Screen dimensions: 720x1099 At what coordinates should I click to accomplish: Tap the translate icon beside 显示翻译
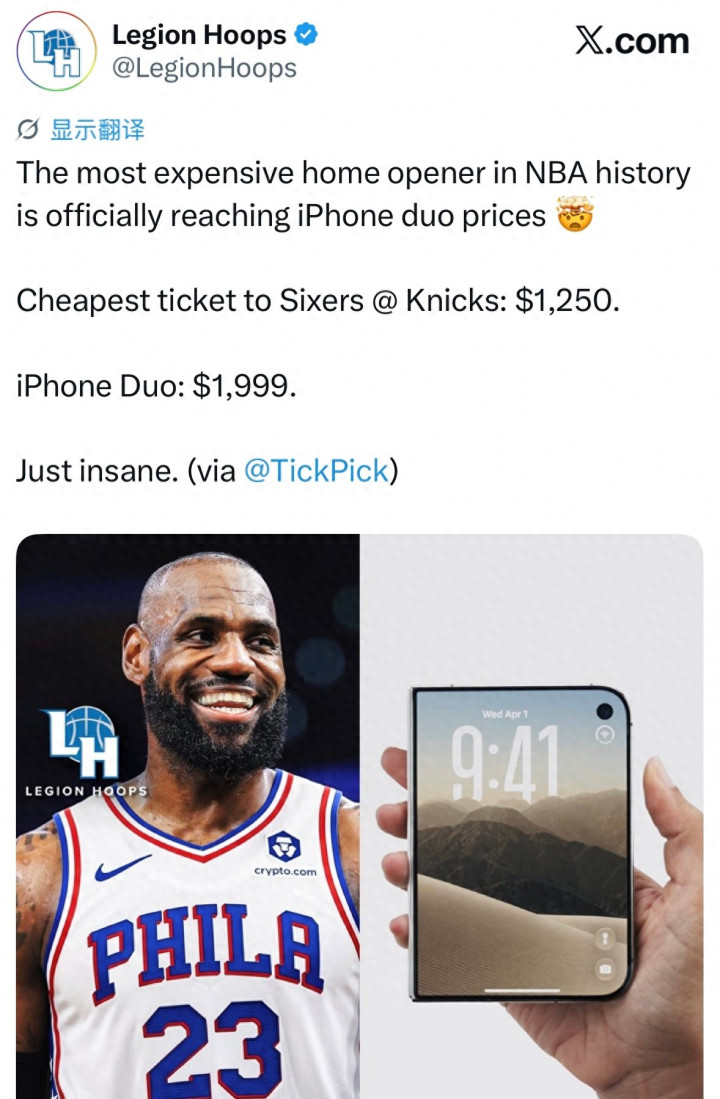coord(28,130)
